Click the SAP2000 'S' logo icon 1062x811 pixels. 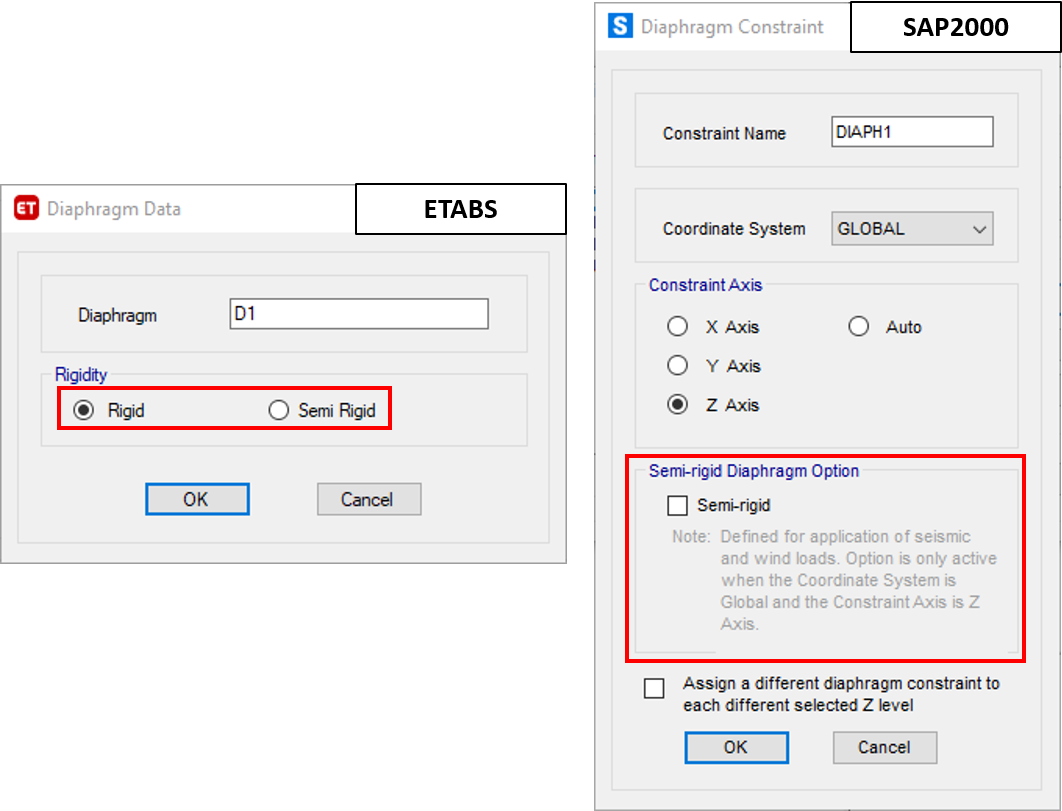click(x=620, y=27)
